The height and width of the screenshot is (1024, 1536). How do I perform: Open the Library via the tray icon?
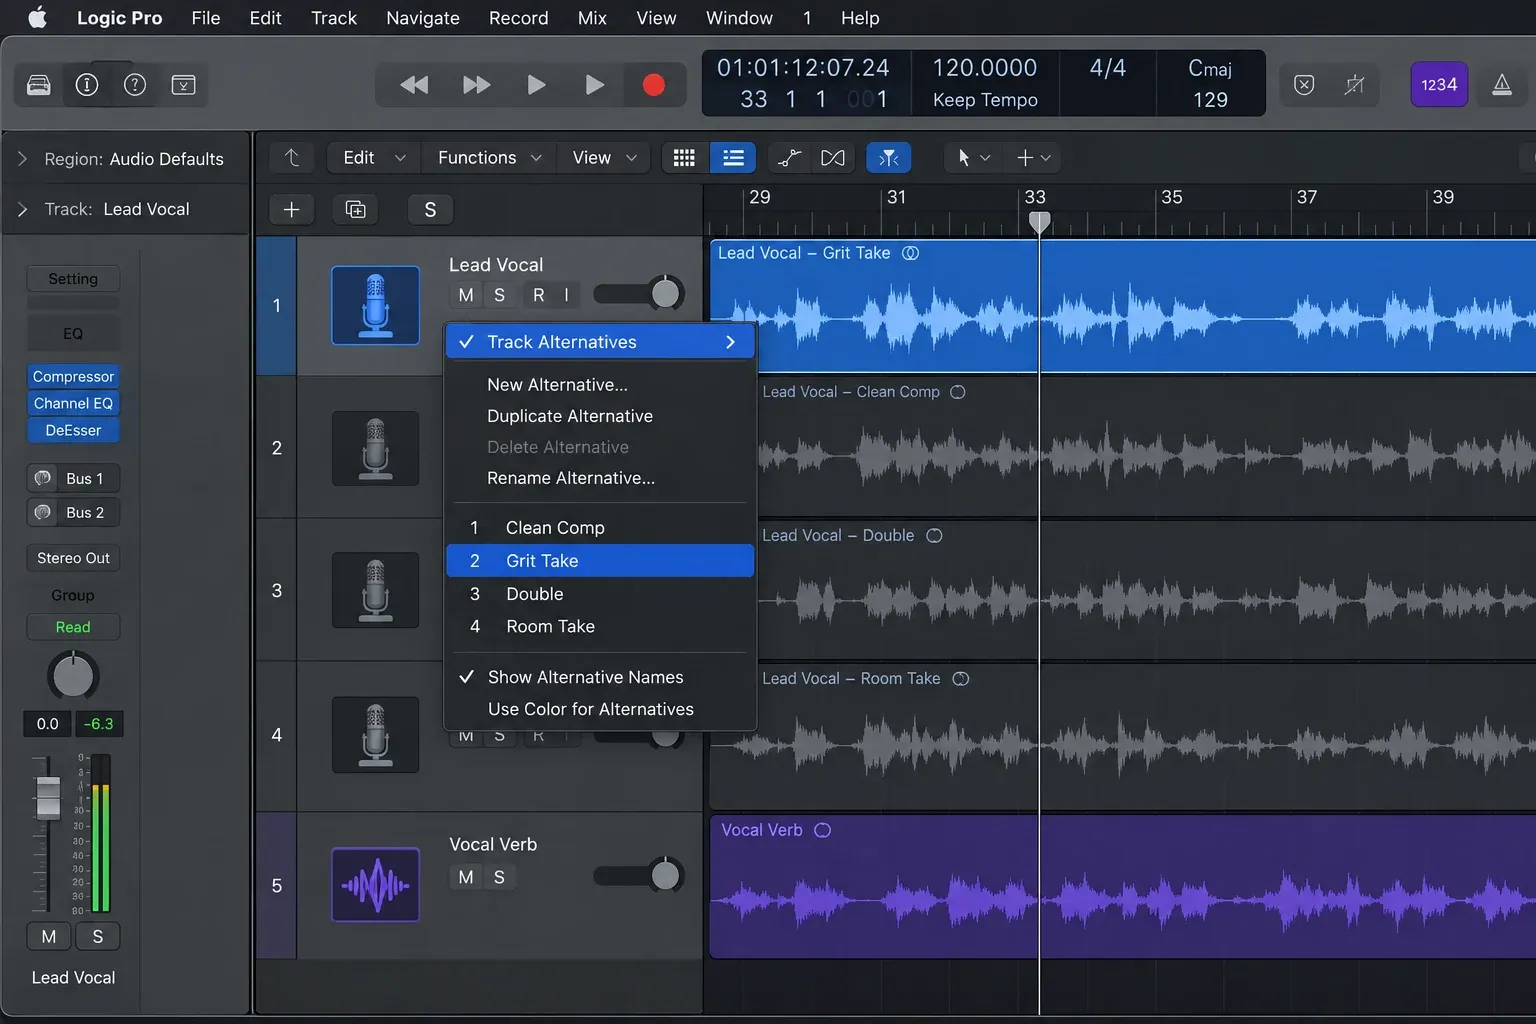39,85
